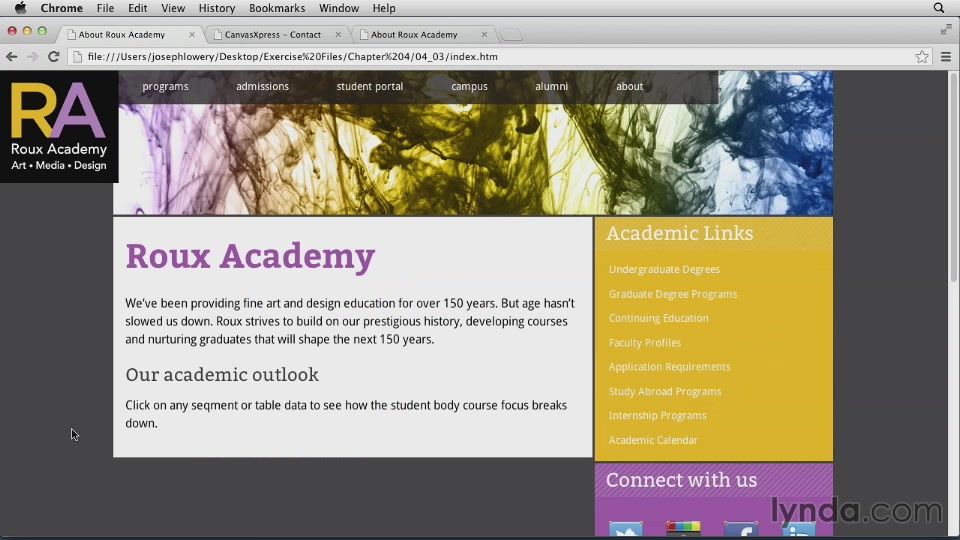
Task: Open student portal nav link
Action: (370, 86)
